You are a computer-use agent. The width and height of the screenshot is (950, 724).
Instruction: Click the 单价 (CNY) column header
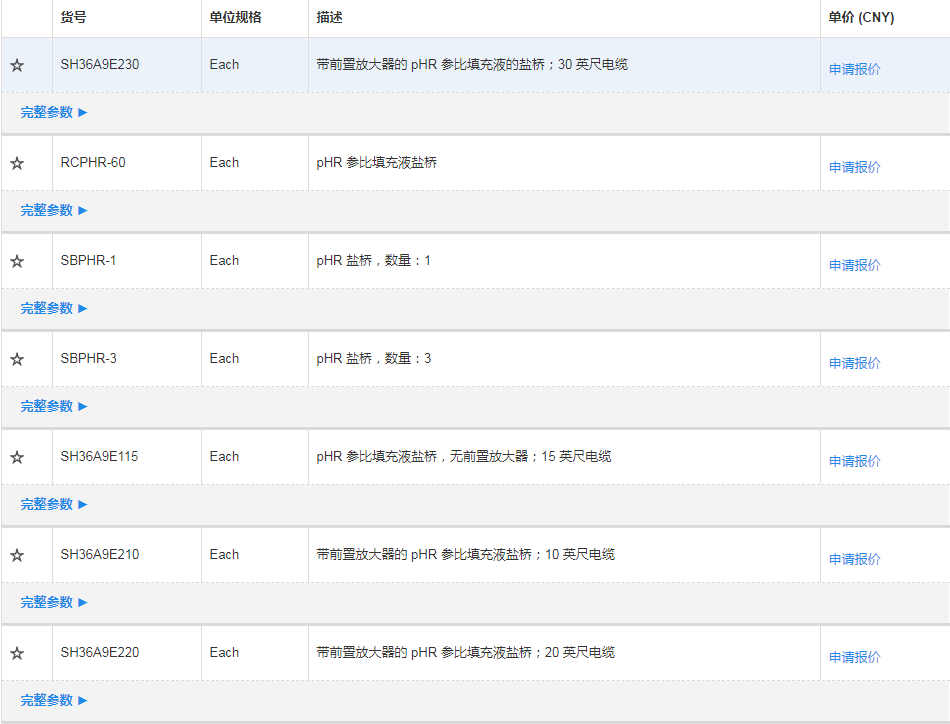pos(861,18)
